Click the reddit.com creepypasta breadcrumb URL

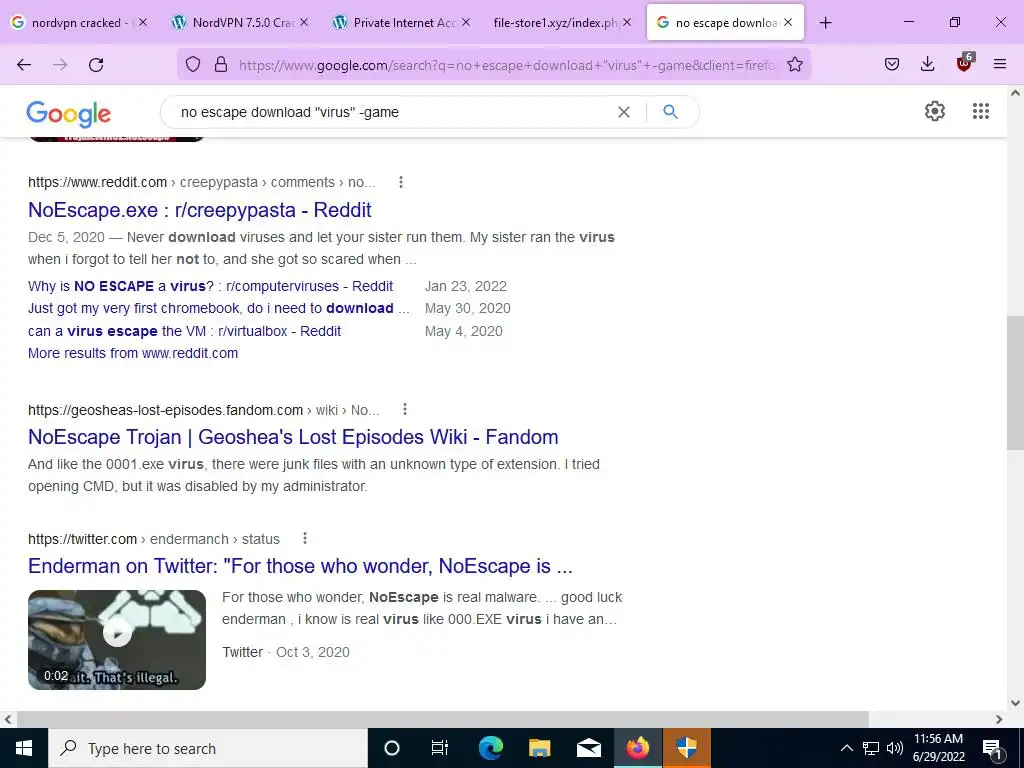202,182
